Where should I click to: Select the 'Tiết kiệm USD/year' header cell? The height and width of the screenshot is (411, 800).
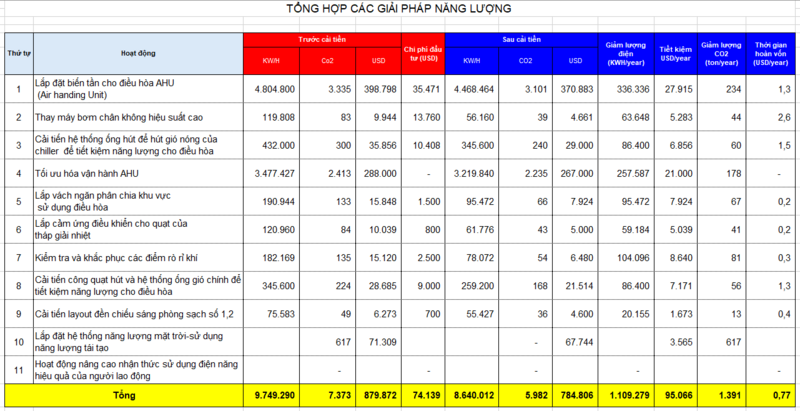coord(676,54)
